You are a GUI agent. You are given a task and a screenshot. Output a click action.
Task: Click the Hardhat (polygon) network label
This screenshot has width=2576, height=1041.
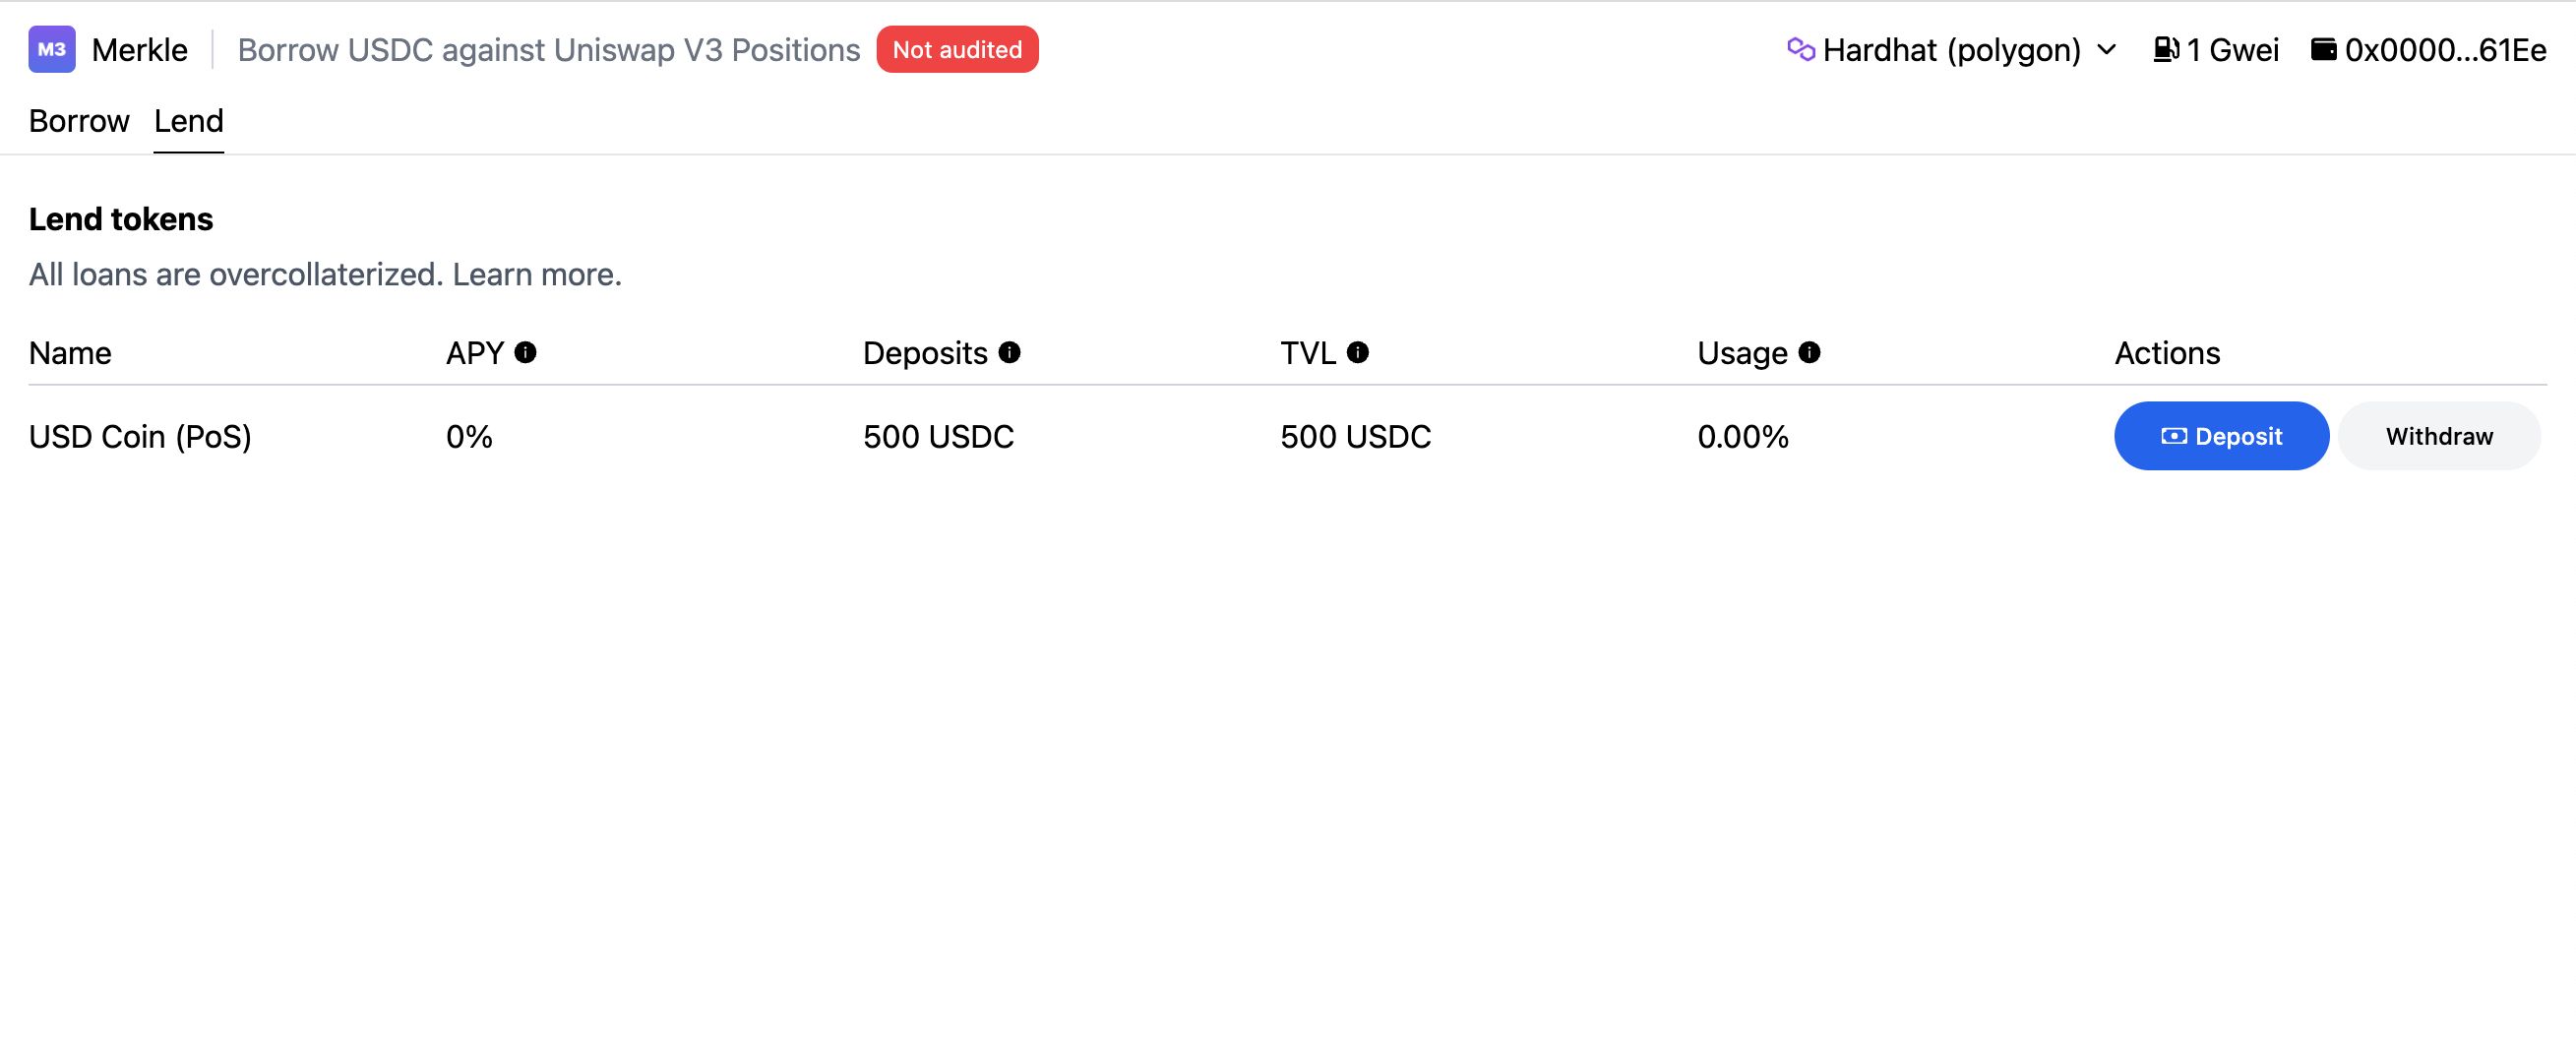[1951, 50]
